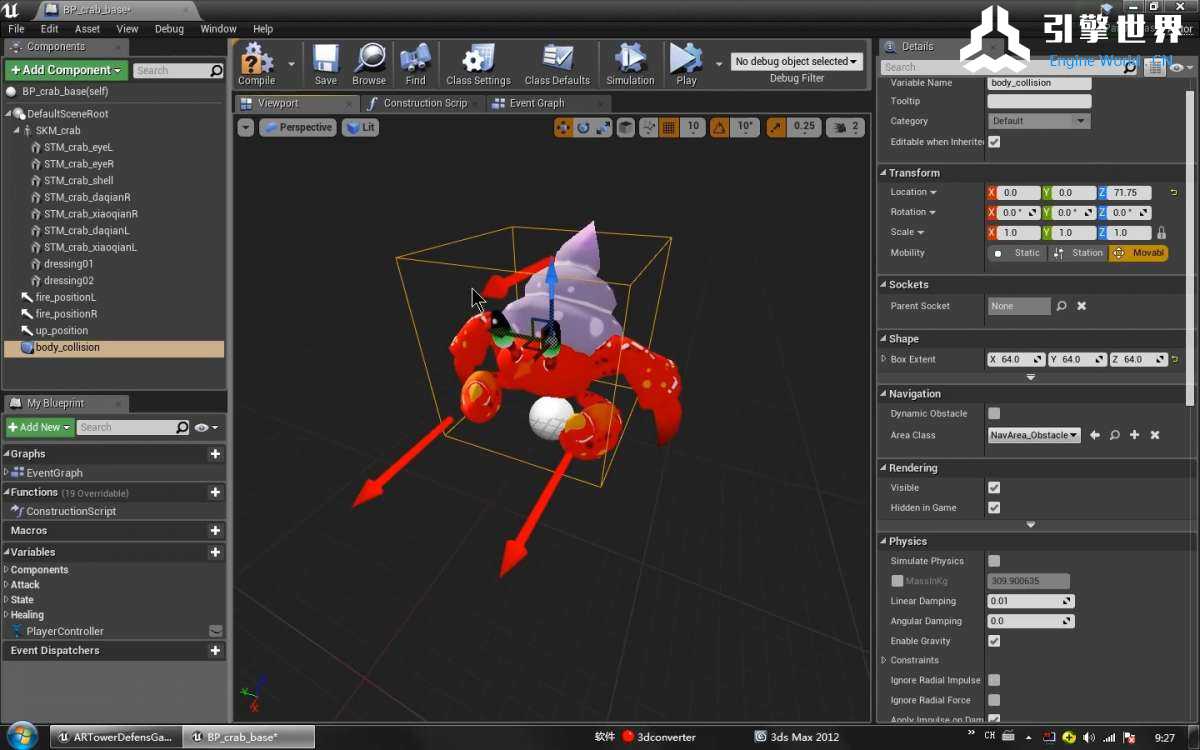Image resolution: width=1200 pixels, height=750 pixels.
Task: Click the coordinate system cube icon in viewport
Action: click(x=626, y=127)
